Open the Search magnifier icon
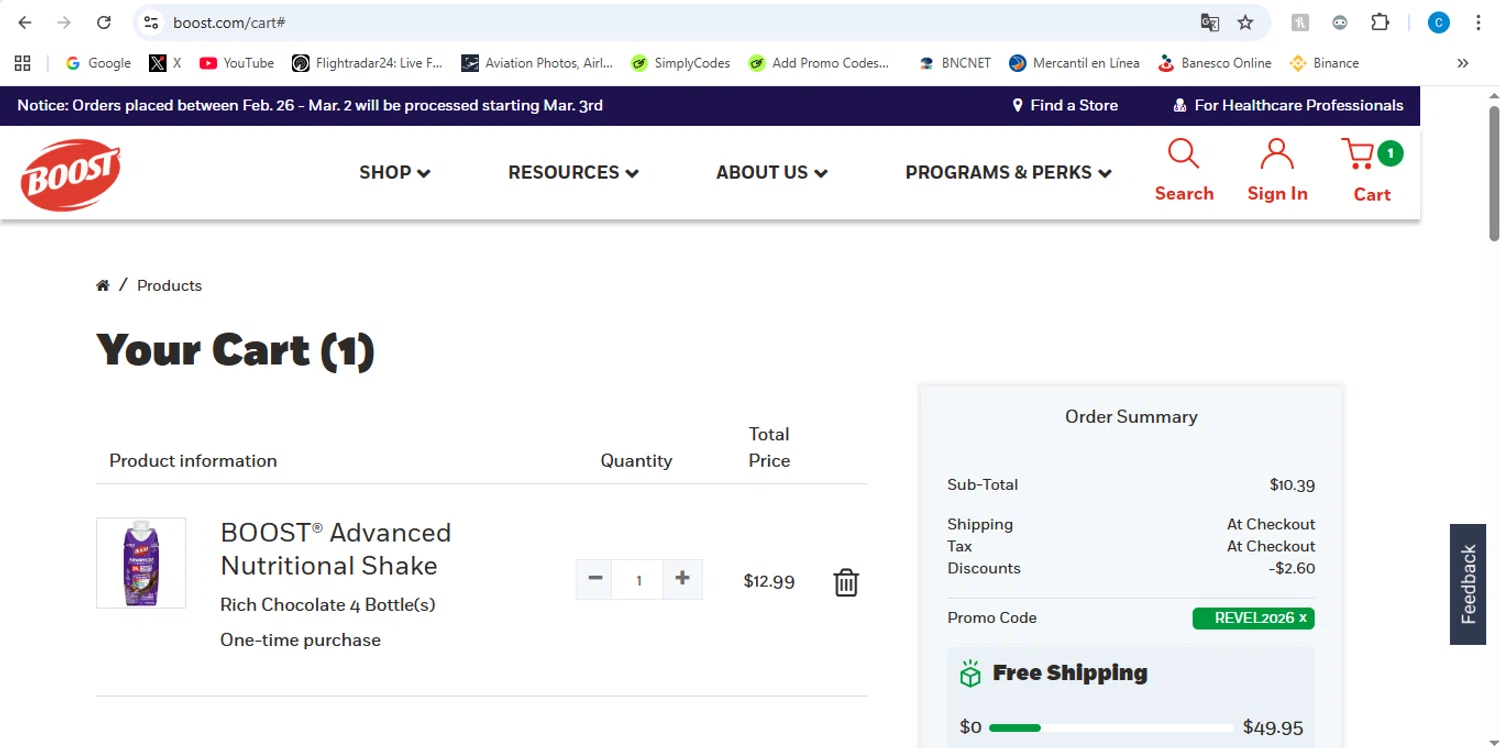 tap(1184, 154)
